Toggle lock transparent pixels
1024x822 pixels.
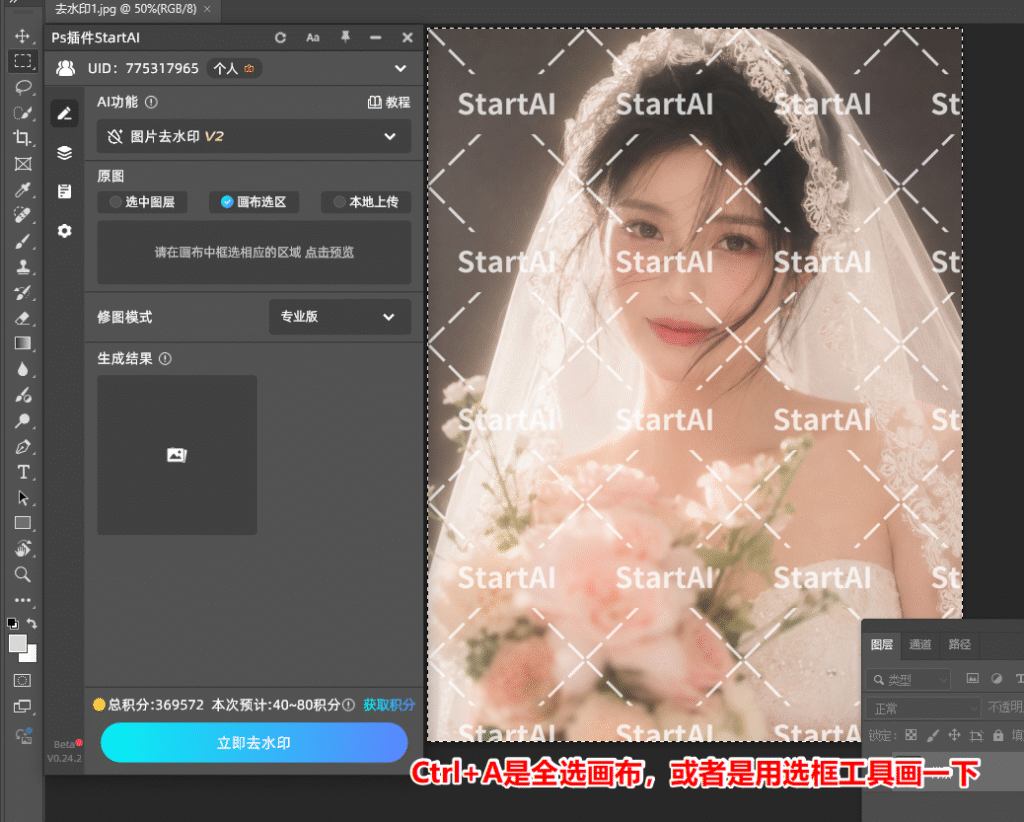pyautogui.click(x=911, y=735)
